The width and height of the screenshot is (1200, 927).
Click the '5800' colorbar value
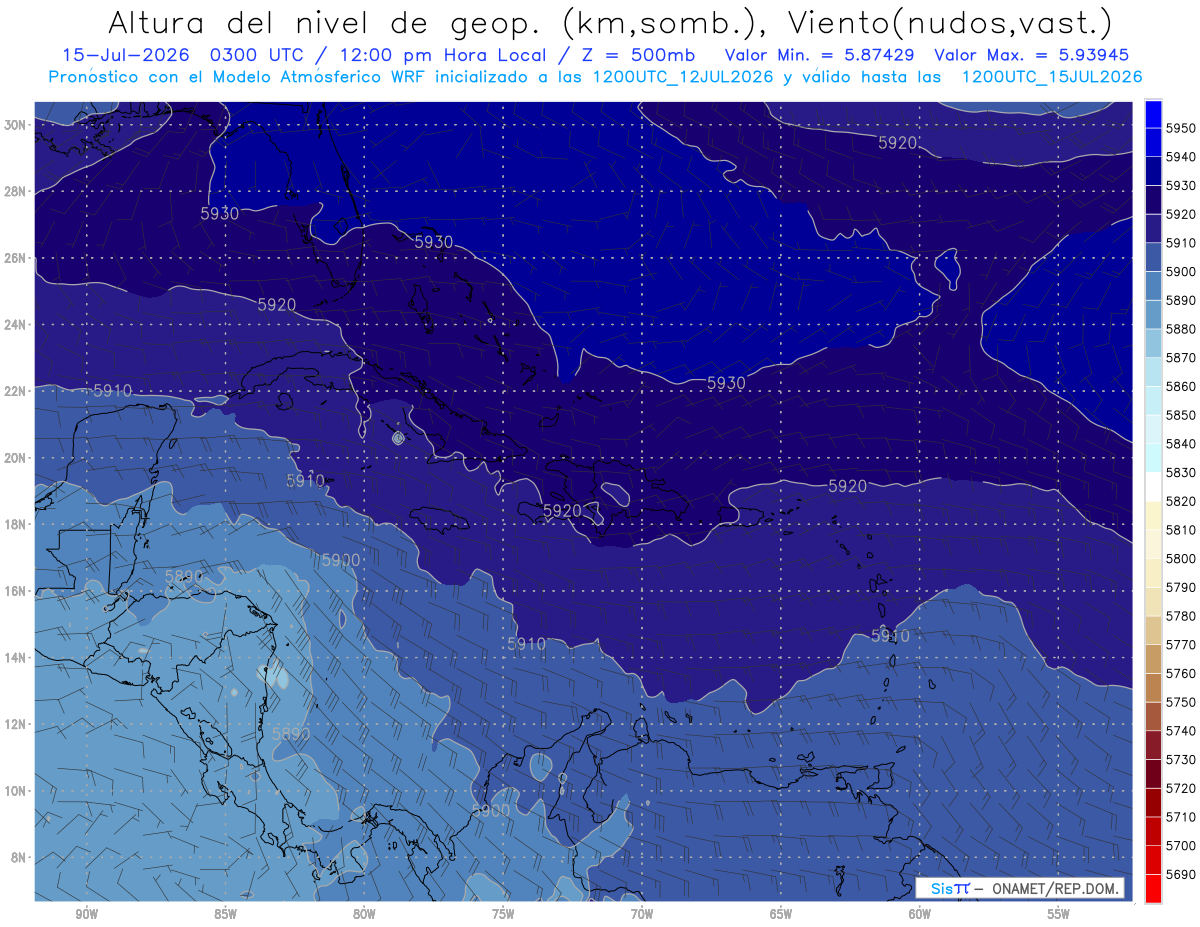pyautogui.click(x=1181, y=558)
